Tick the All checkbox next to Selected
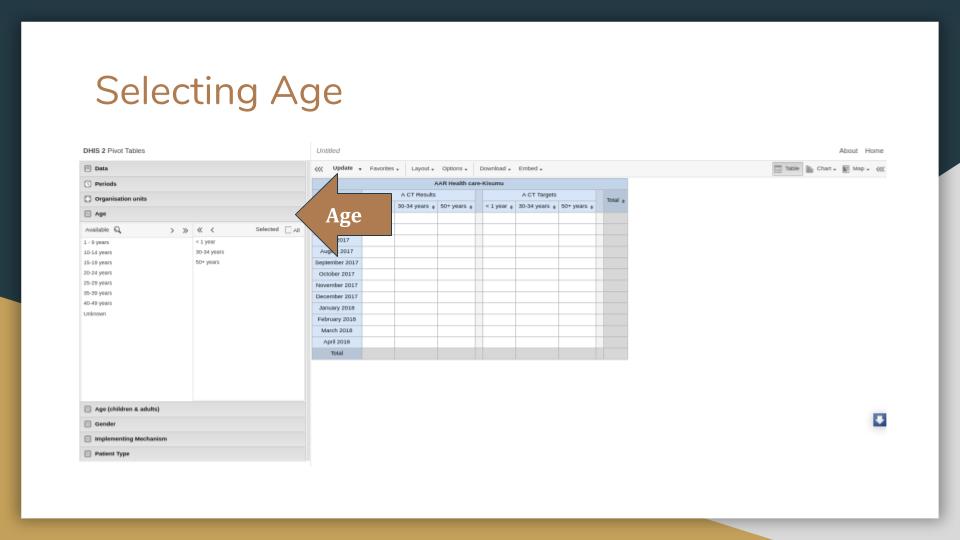The height and width of the screenshot is (540, 960). 288,230
